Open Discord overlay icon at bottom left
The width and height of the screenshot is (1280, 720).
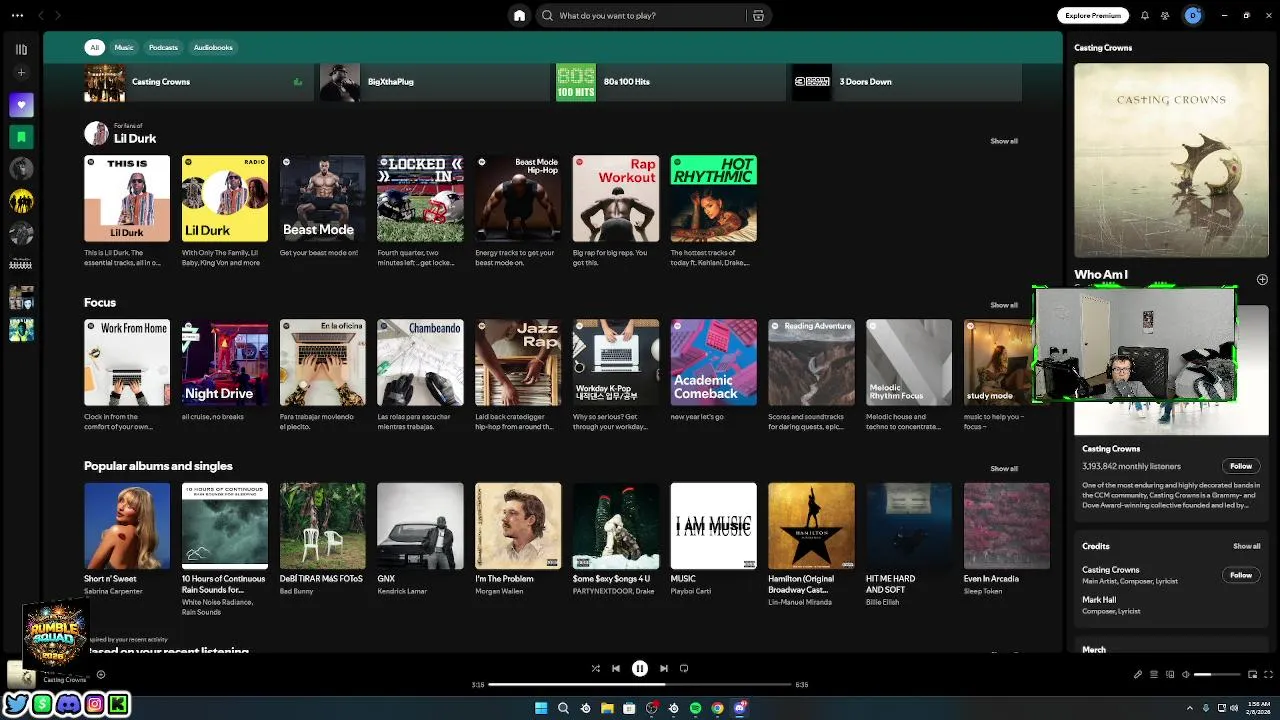coord(68,705)
